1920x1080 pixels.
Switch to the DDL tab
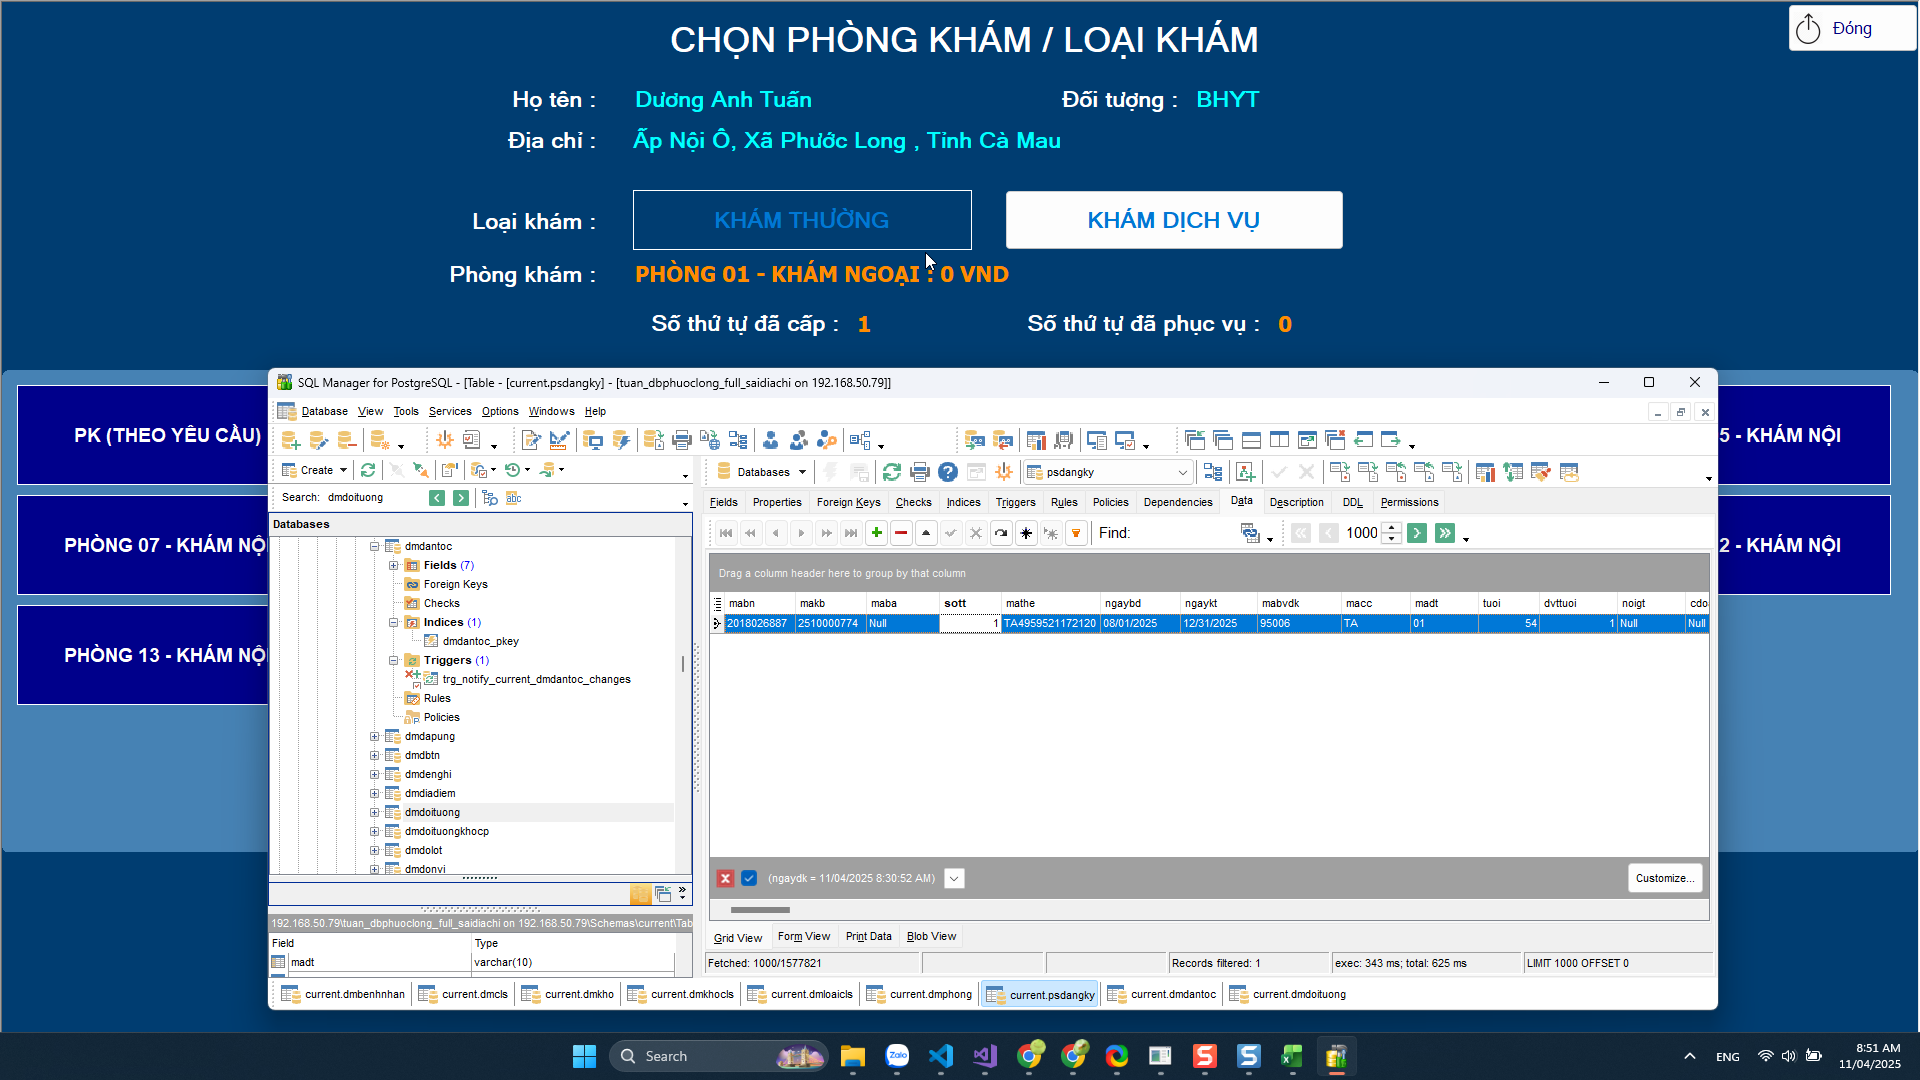(1352, 502)
